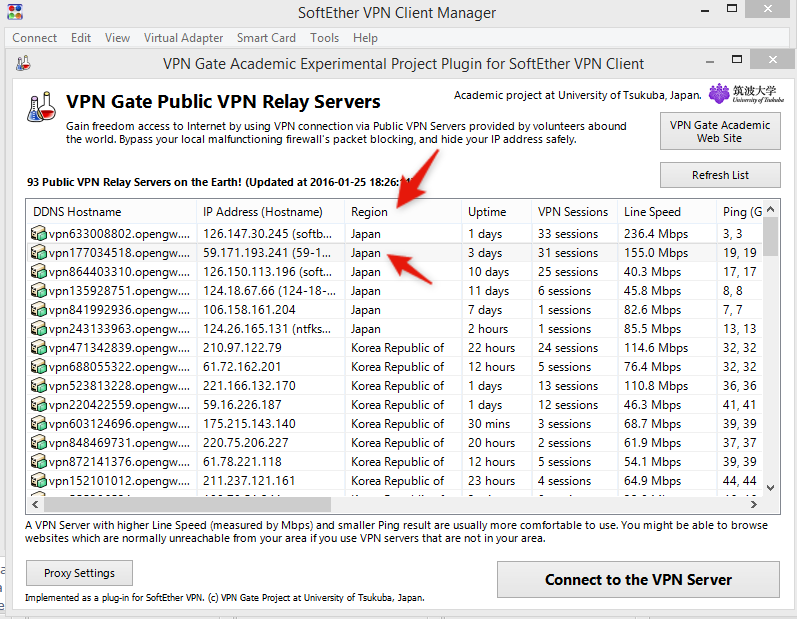The width and height of the screenshot is (797, 619).
Task: Click the horizontal scroll right arrow
Action: coord(754,505)
